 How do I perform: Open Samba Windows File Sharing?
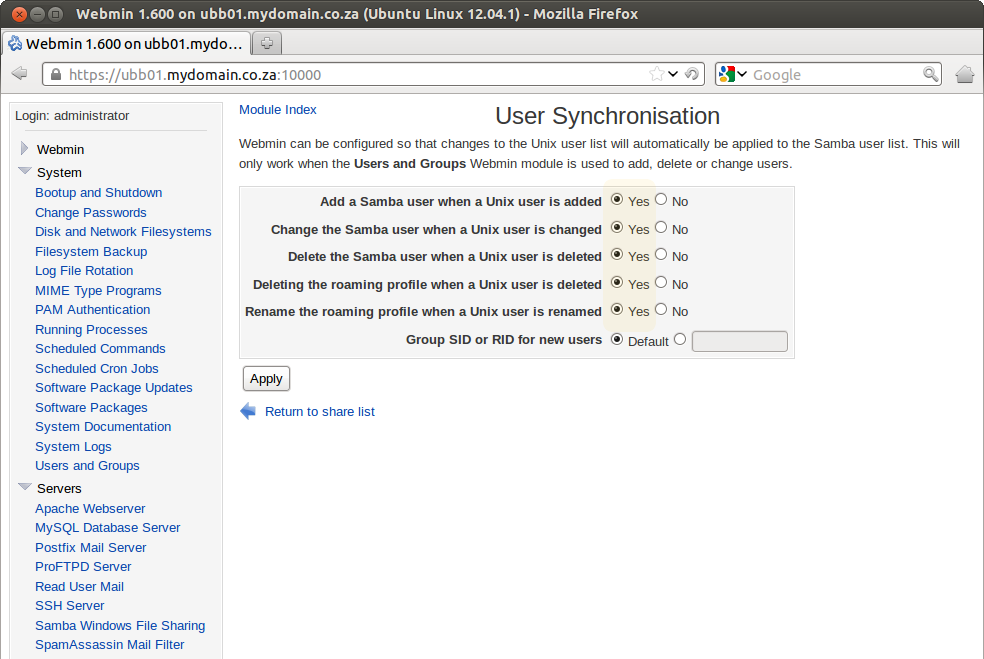tap(120, 625)
